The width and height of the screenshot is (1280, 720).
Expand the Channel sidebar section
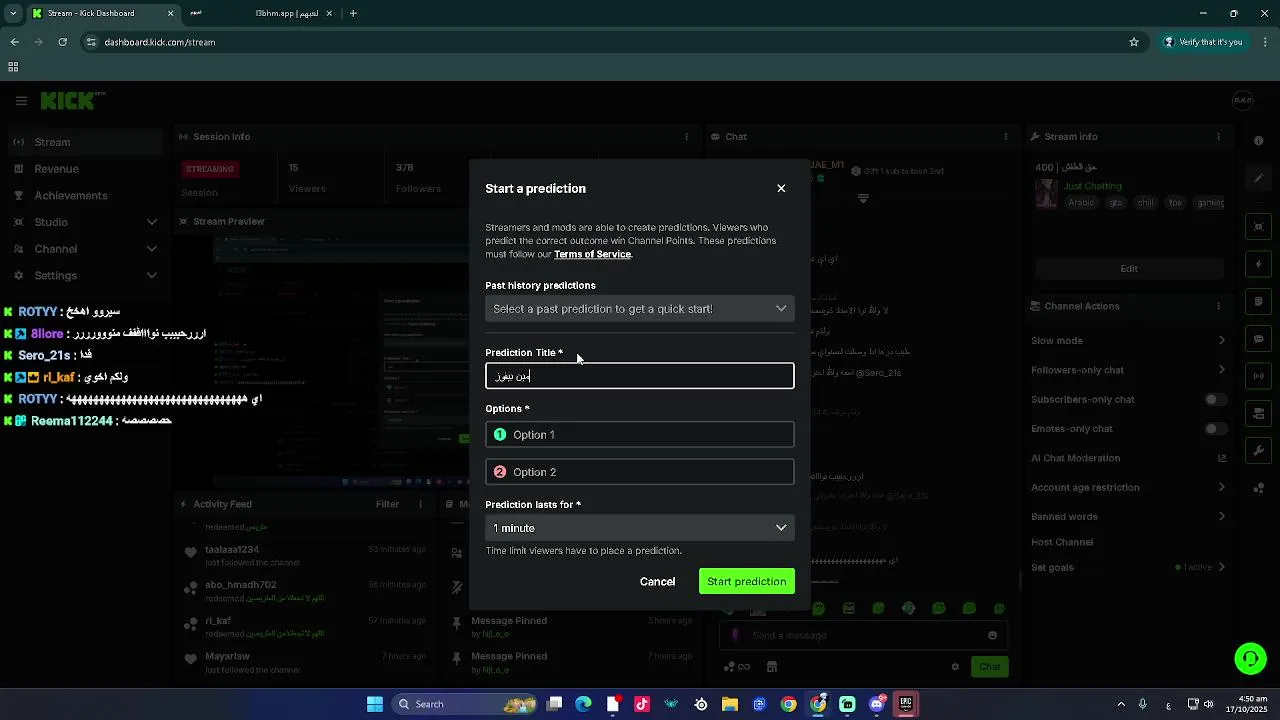[x=84, y=249]
